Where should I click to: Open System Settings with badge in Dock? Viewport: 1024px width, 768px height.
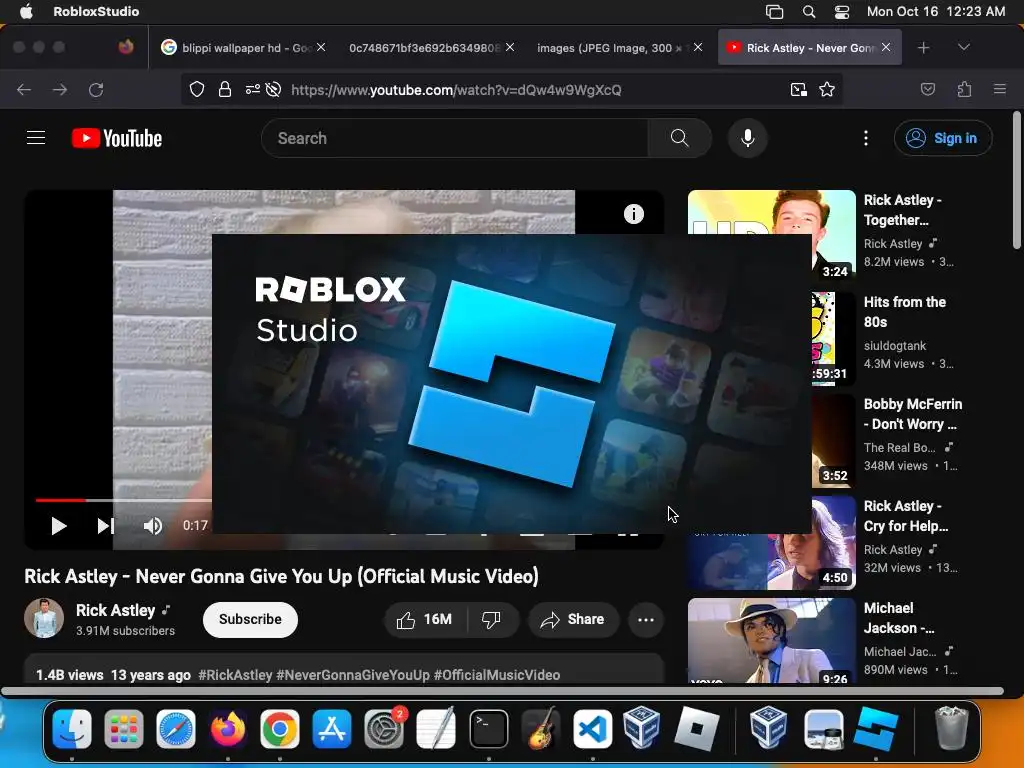coord(384,729)
